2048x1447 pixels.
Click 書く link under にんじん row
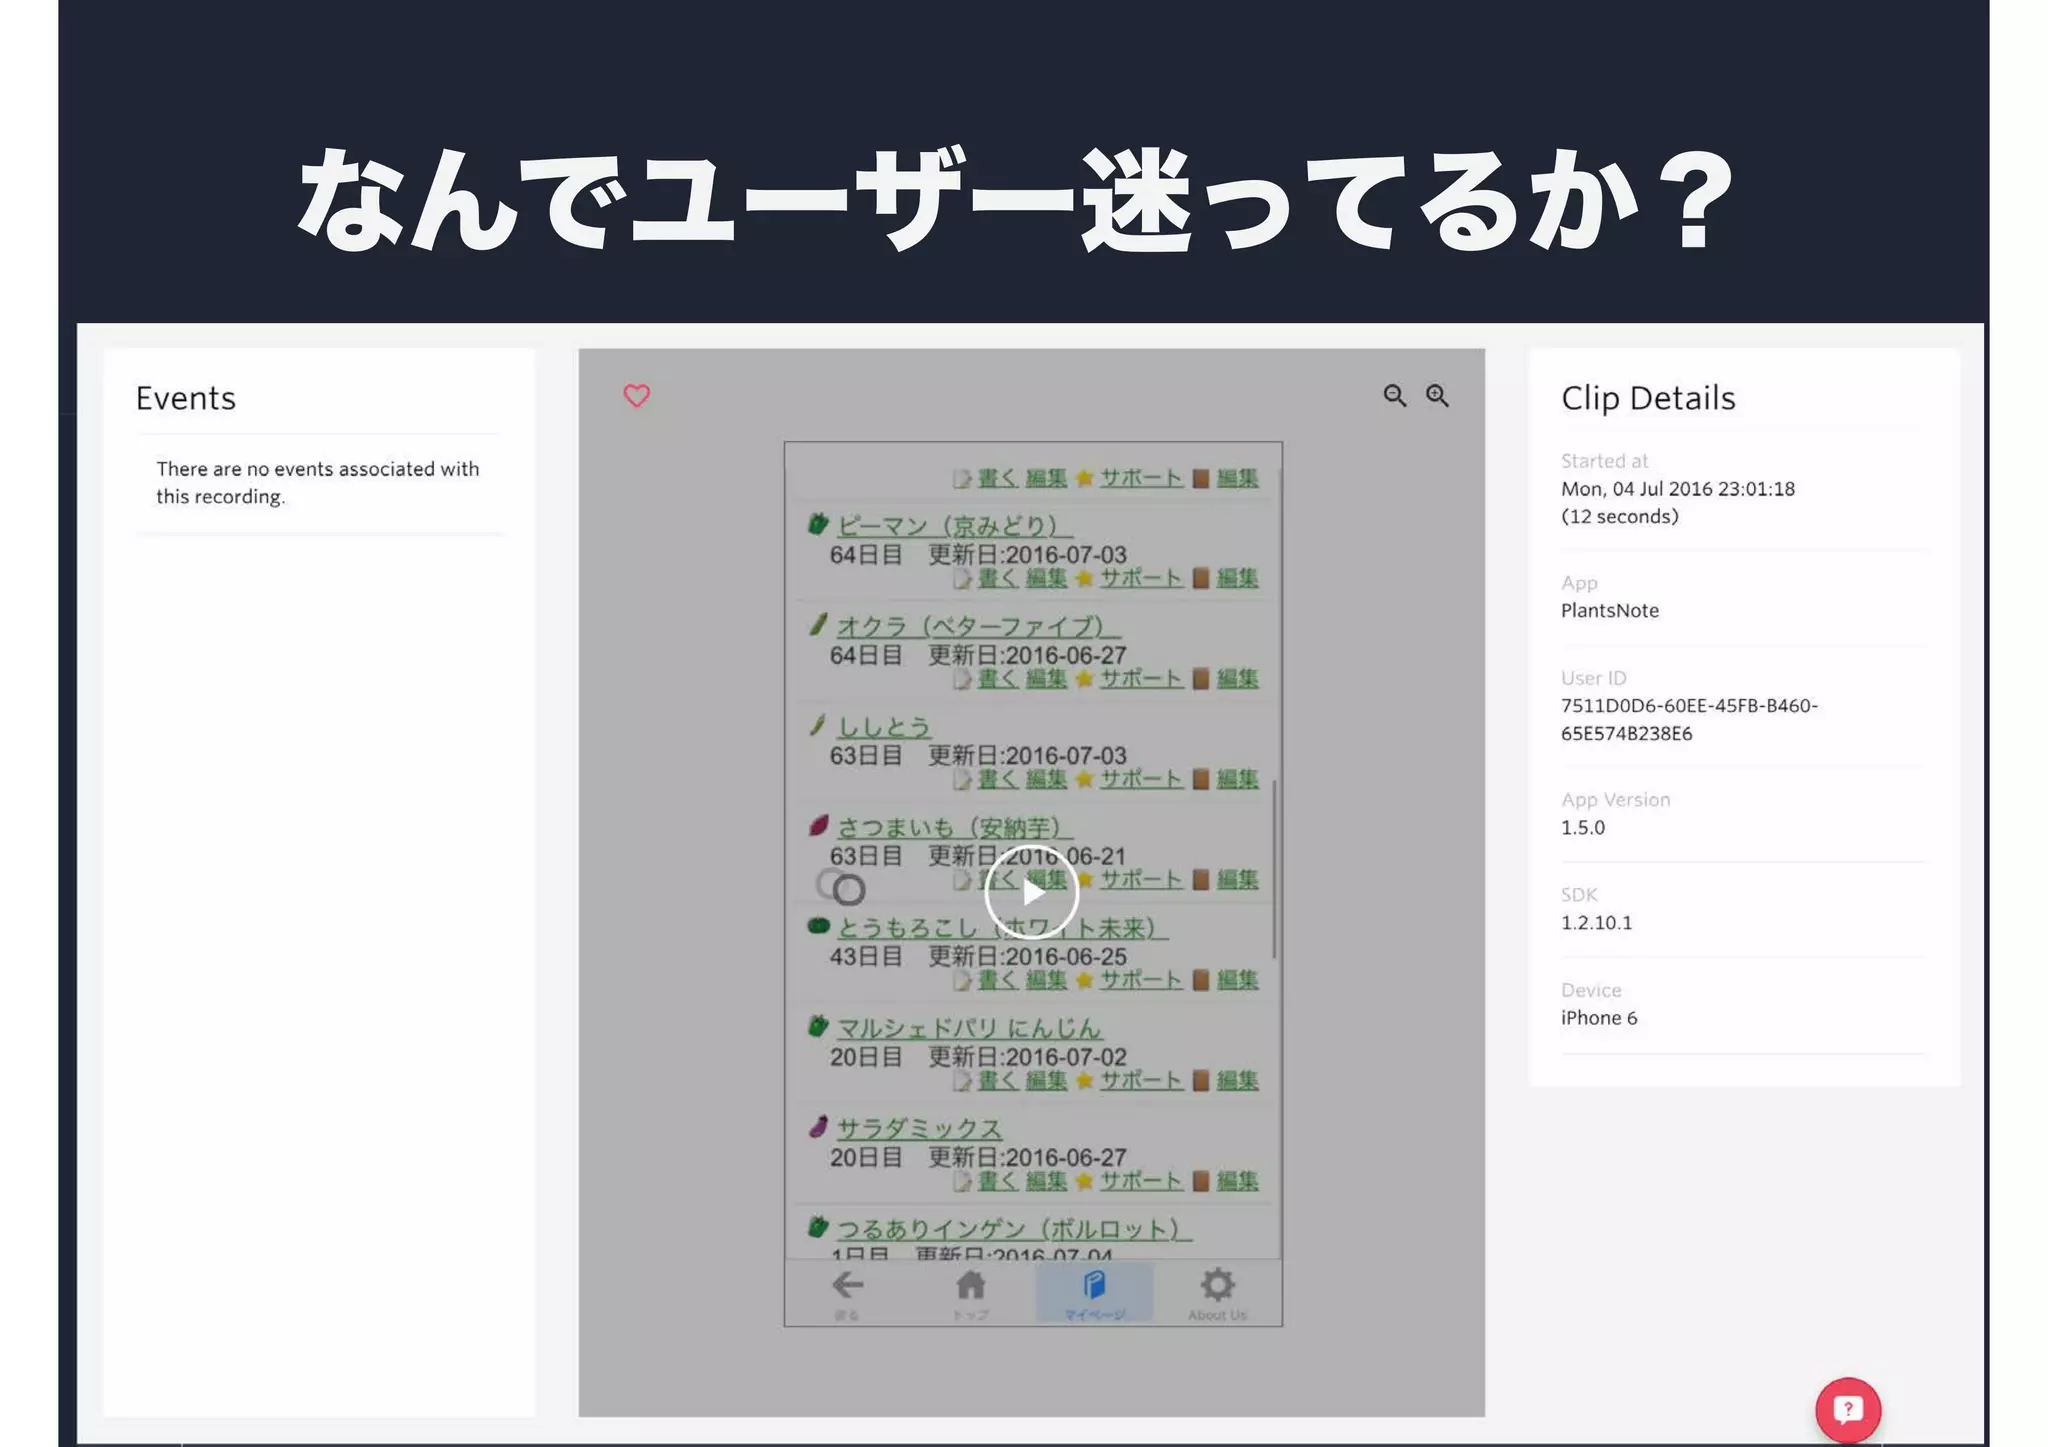click(x=997, y=1081)
